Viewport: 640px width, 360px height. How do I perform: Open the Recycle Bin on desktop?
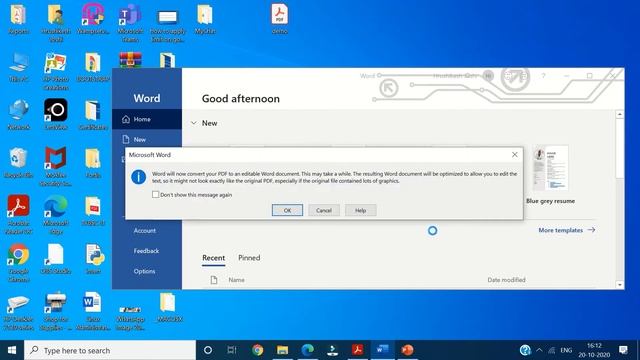pyautogui.click(x=18, y=163)
